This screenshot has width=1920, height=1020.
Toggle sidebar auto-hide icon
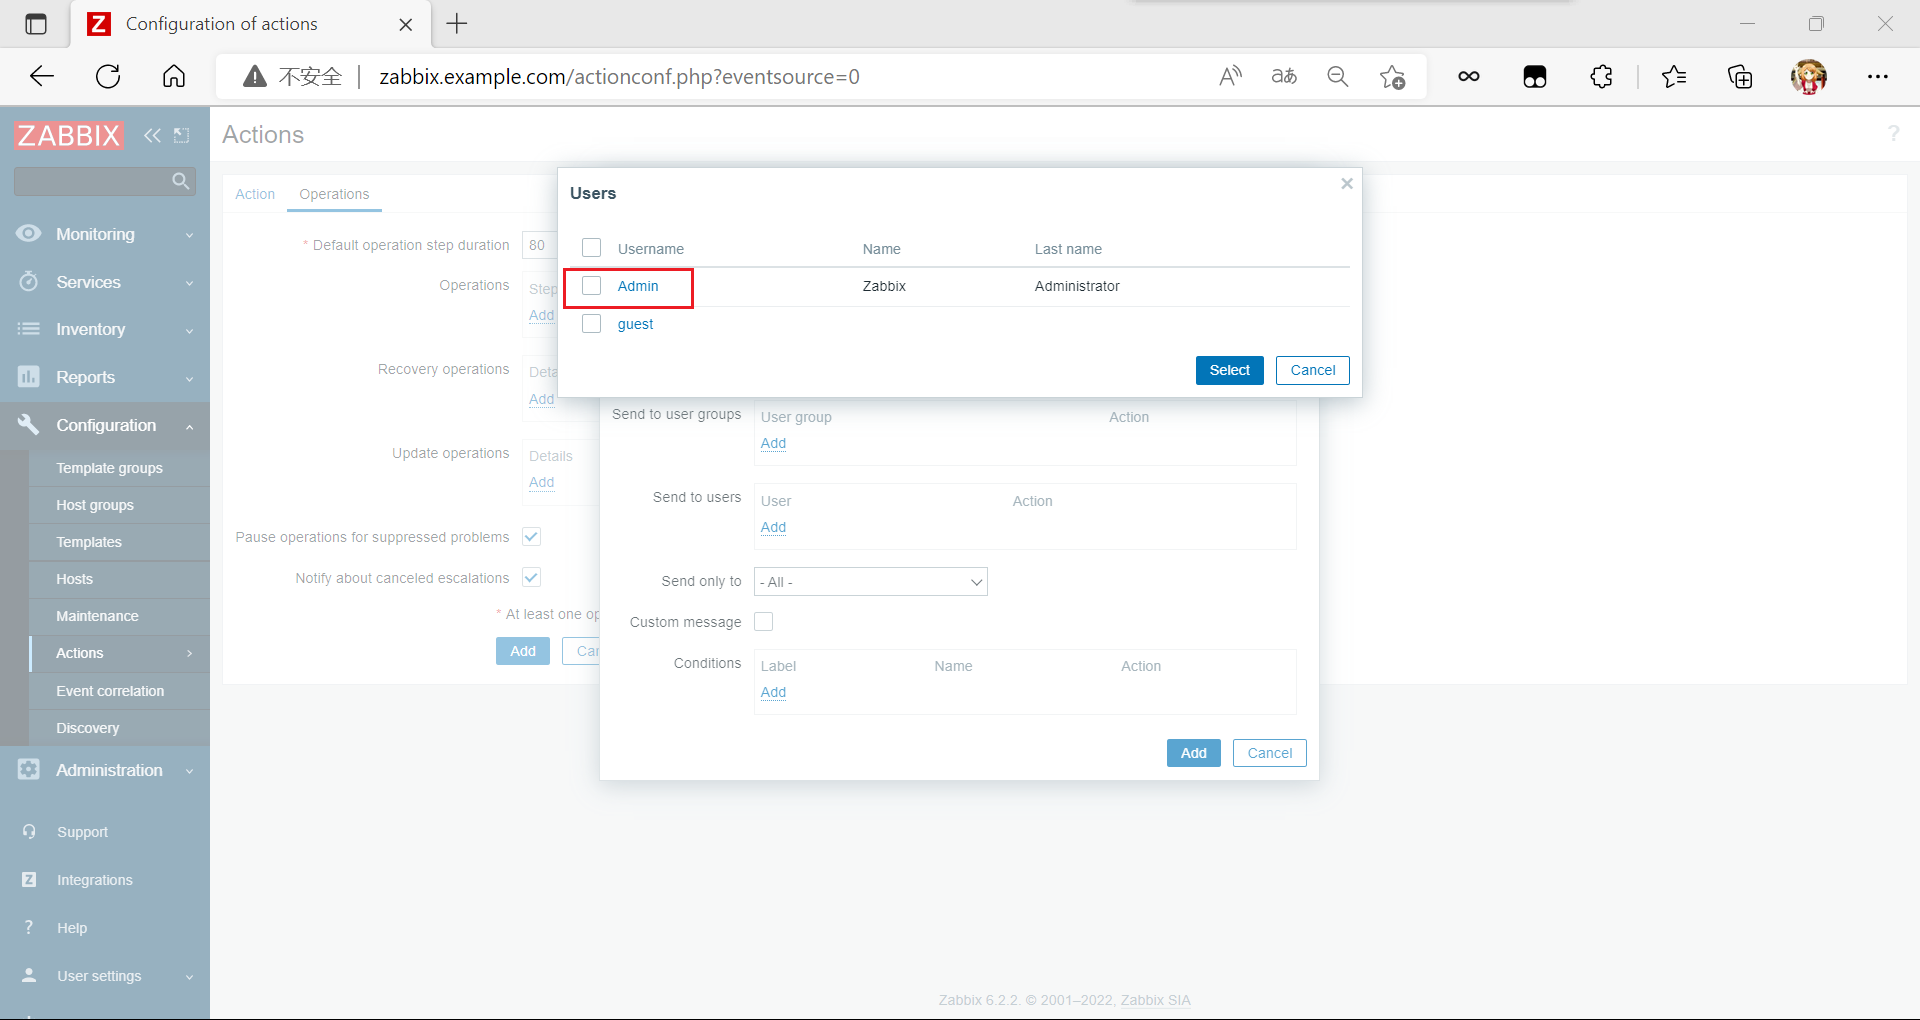181,135
